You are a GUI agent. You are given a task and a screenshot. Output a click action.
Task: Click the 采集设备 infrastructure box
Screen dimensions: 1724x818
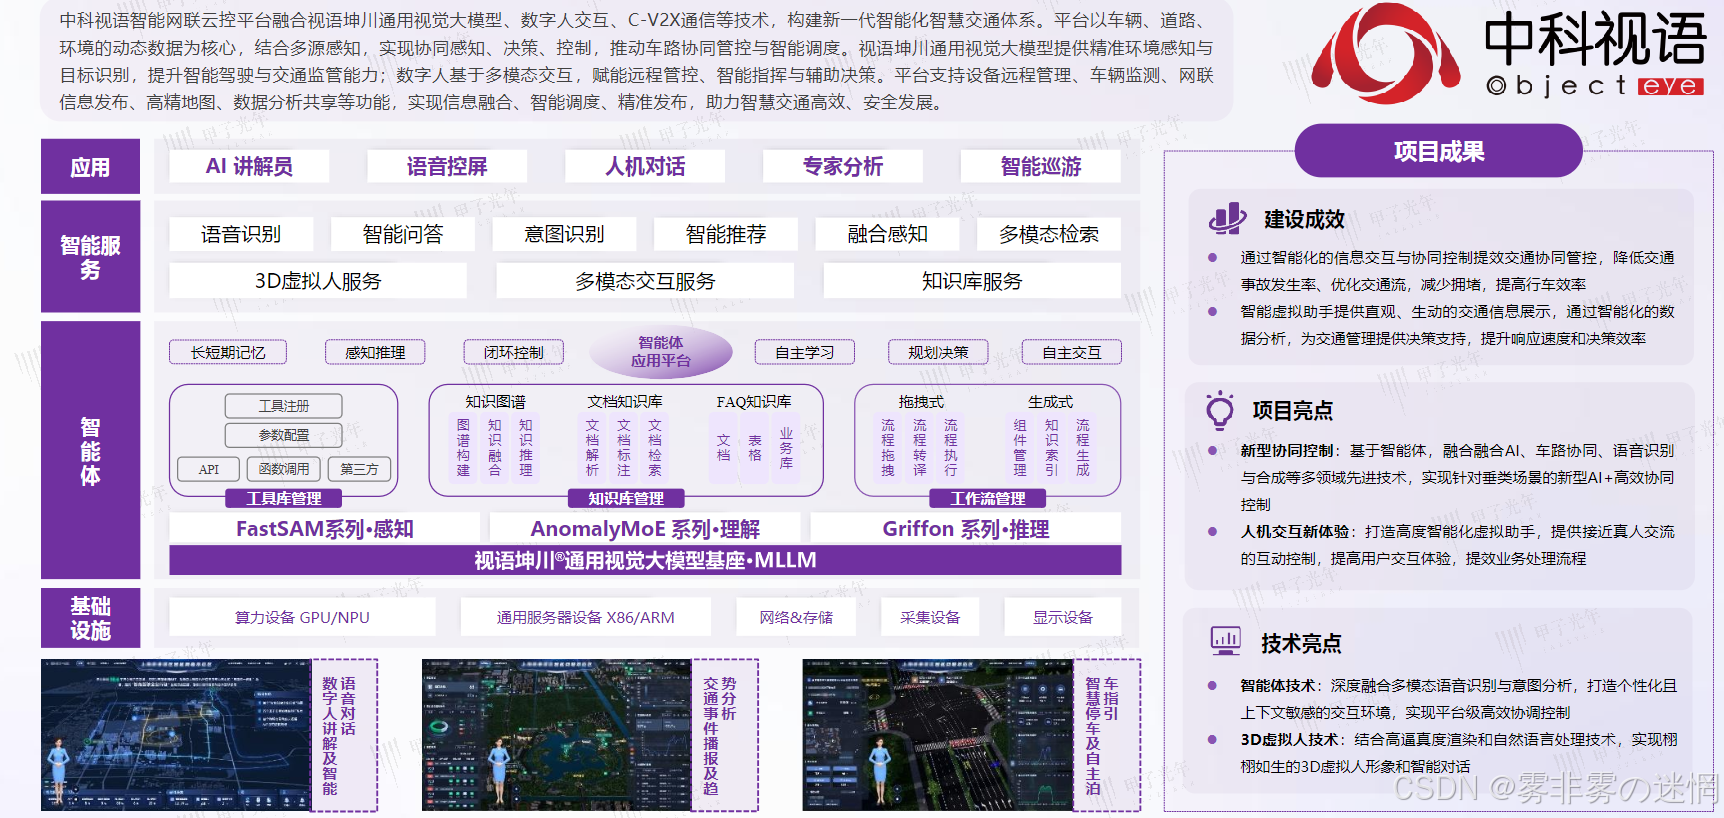[x=930, y=617]
